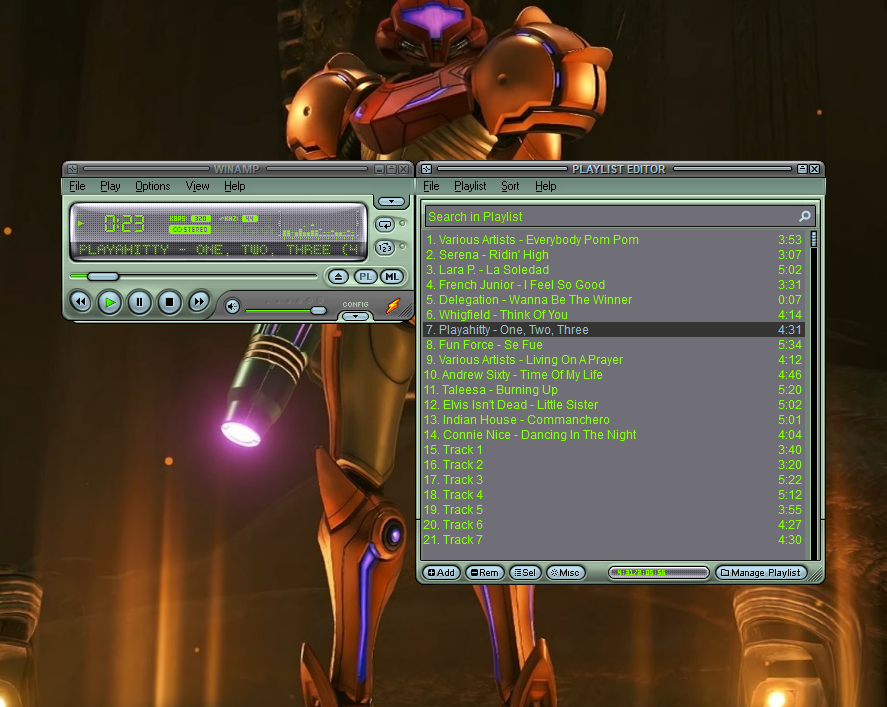Viewport: 887px width, 707px height.
Task: Click the volume slider thumb
Action: (318, 310)
